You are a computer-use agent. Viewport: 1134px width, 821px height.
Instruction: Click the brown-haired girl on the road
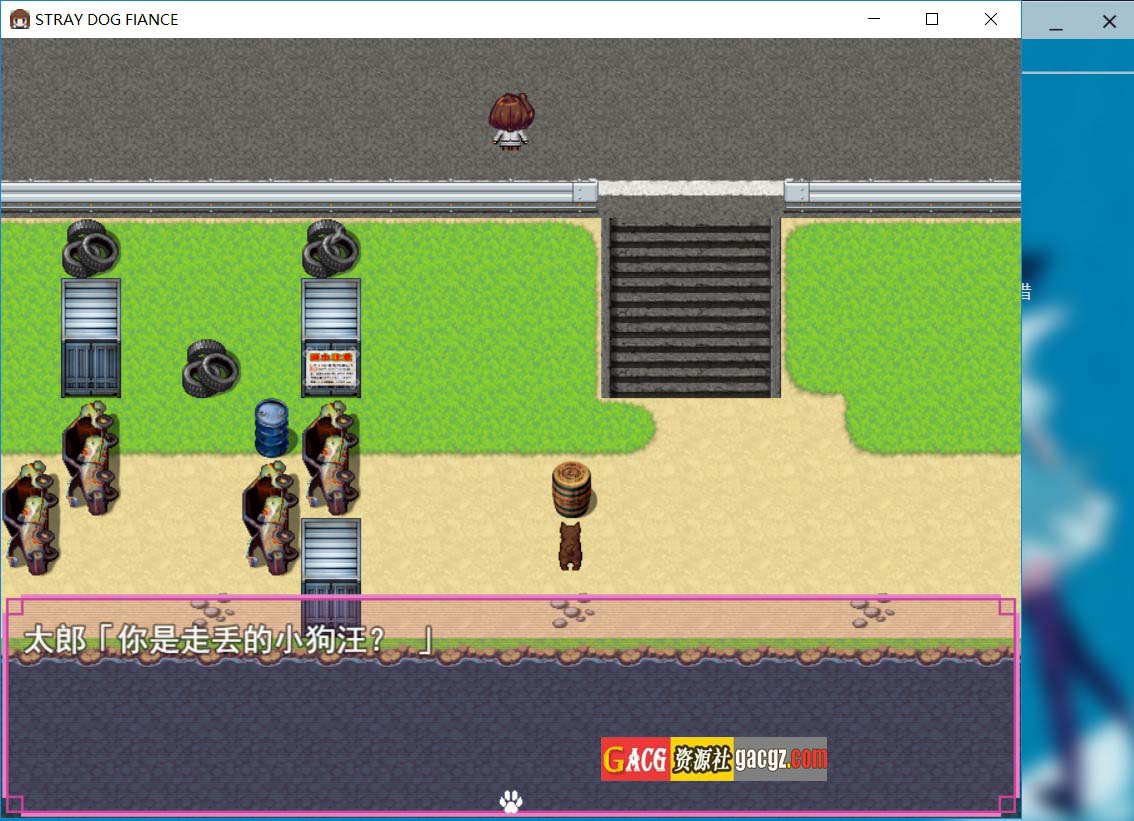(x=511, y=122)
